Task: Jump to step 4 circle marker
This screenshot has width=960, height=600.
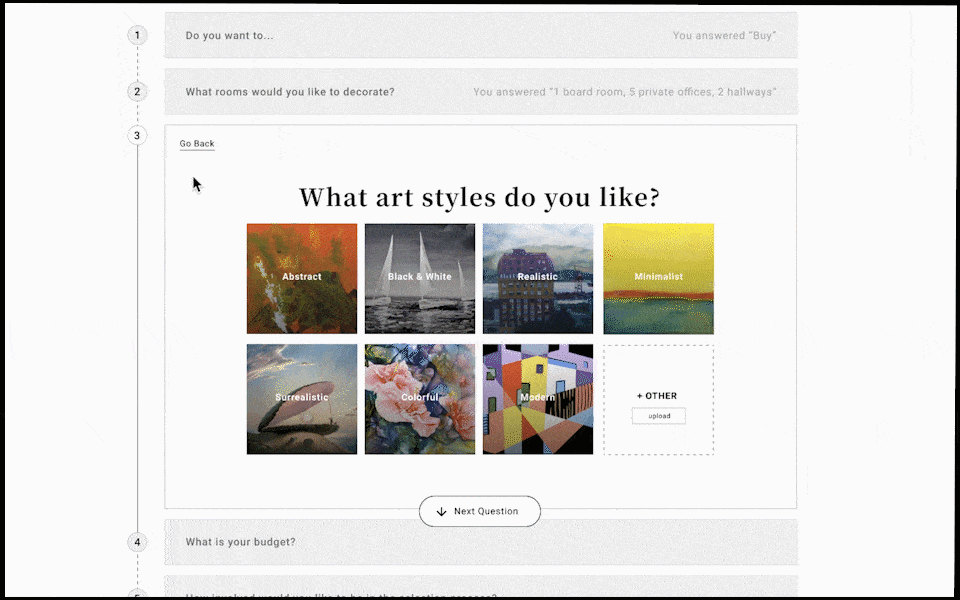Action: pyautogui.click(x=137, y=542)
